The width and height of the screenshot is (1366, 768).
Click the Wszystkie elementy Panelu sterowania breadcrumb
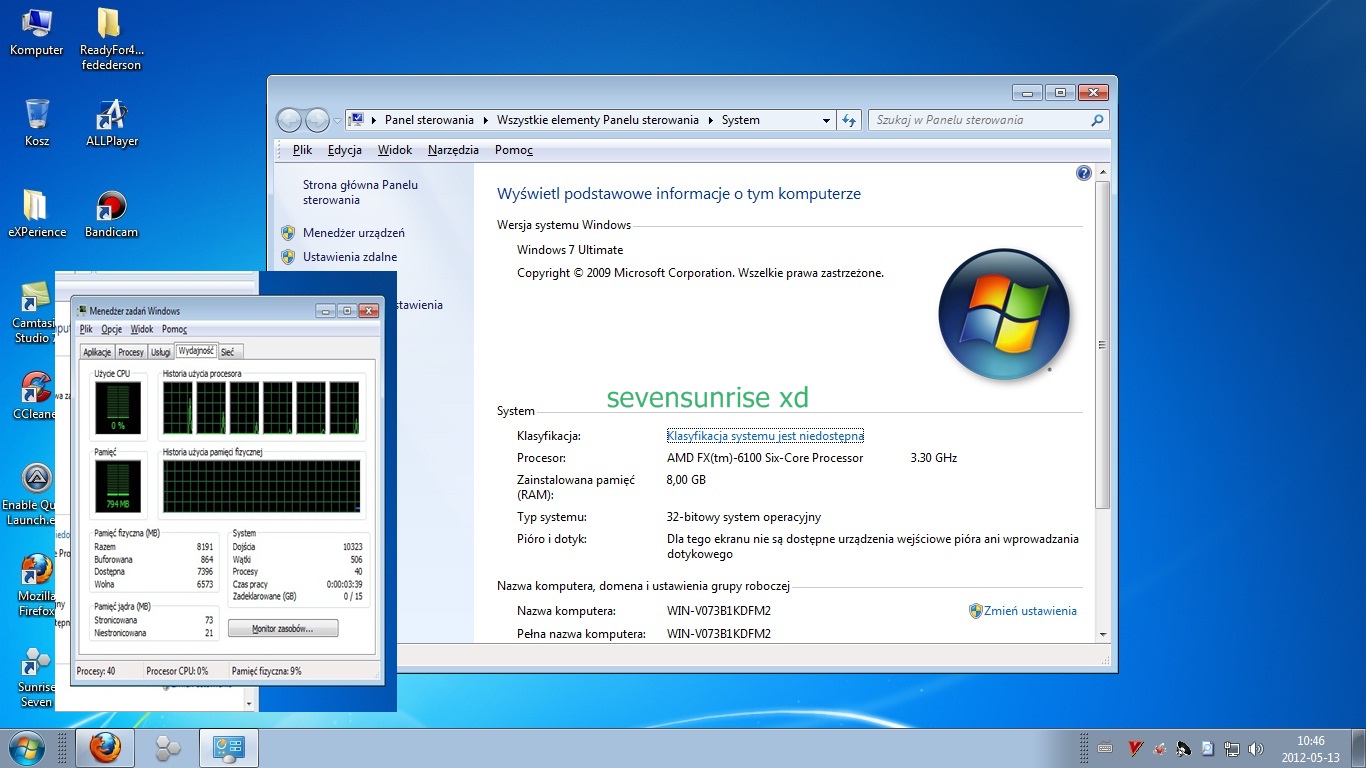[x=598, y=120]
